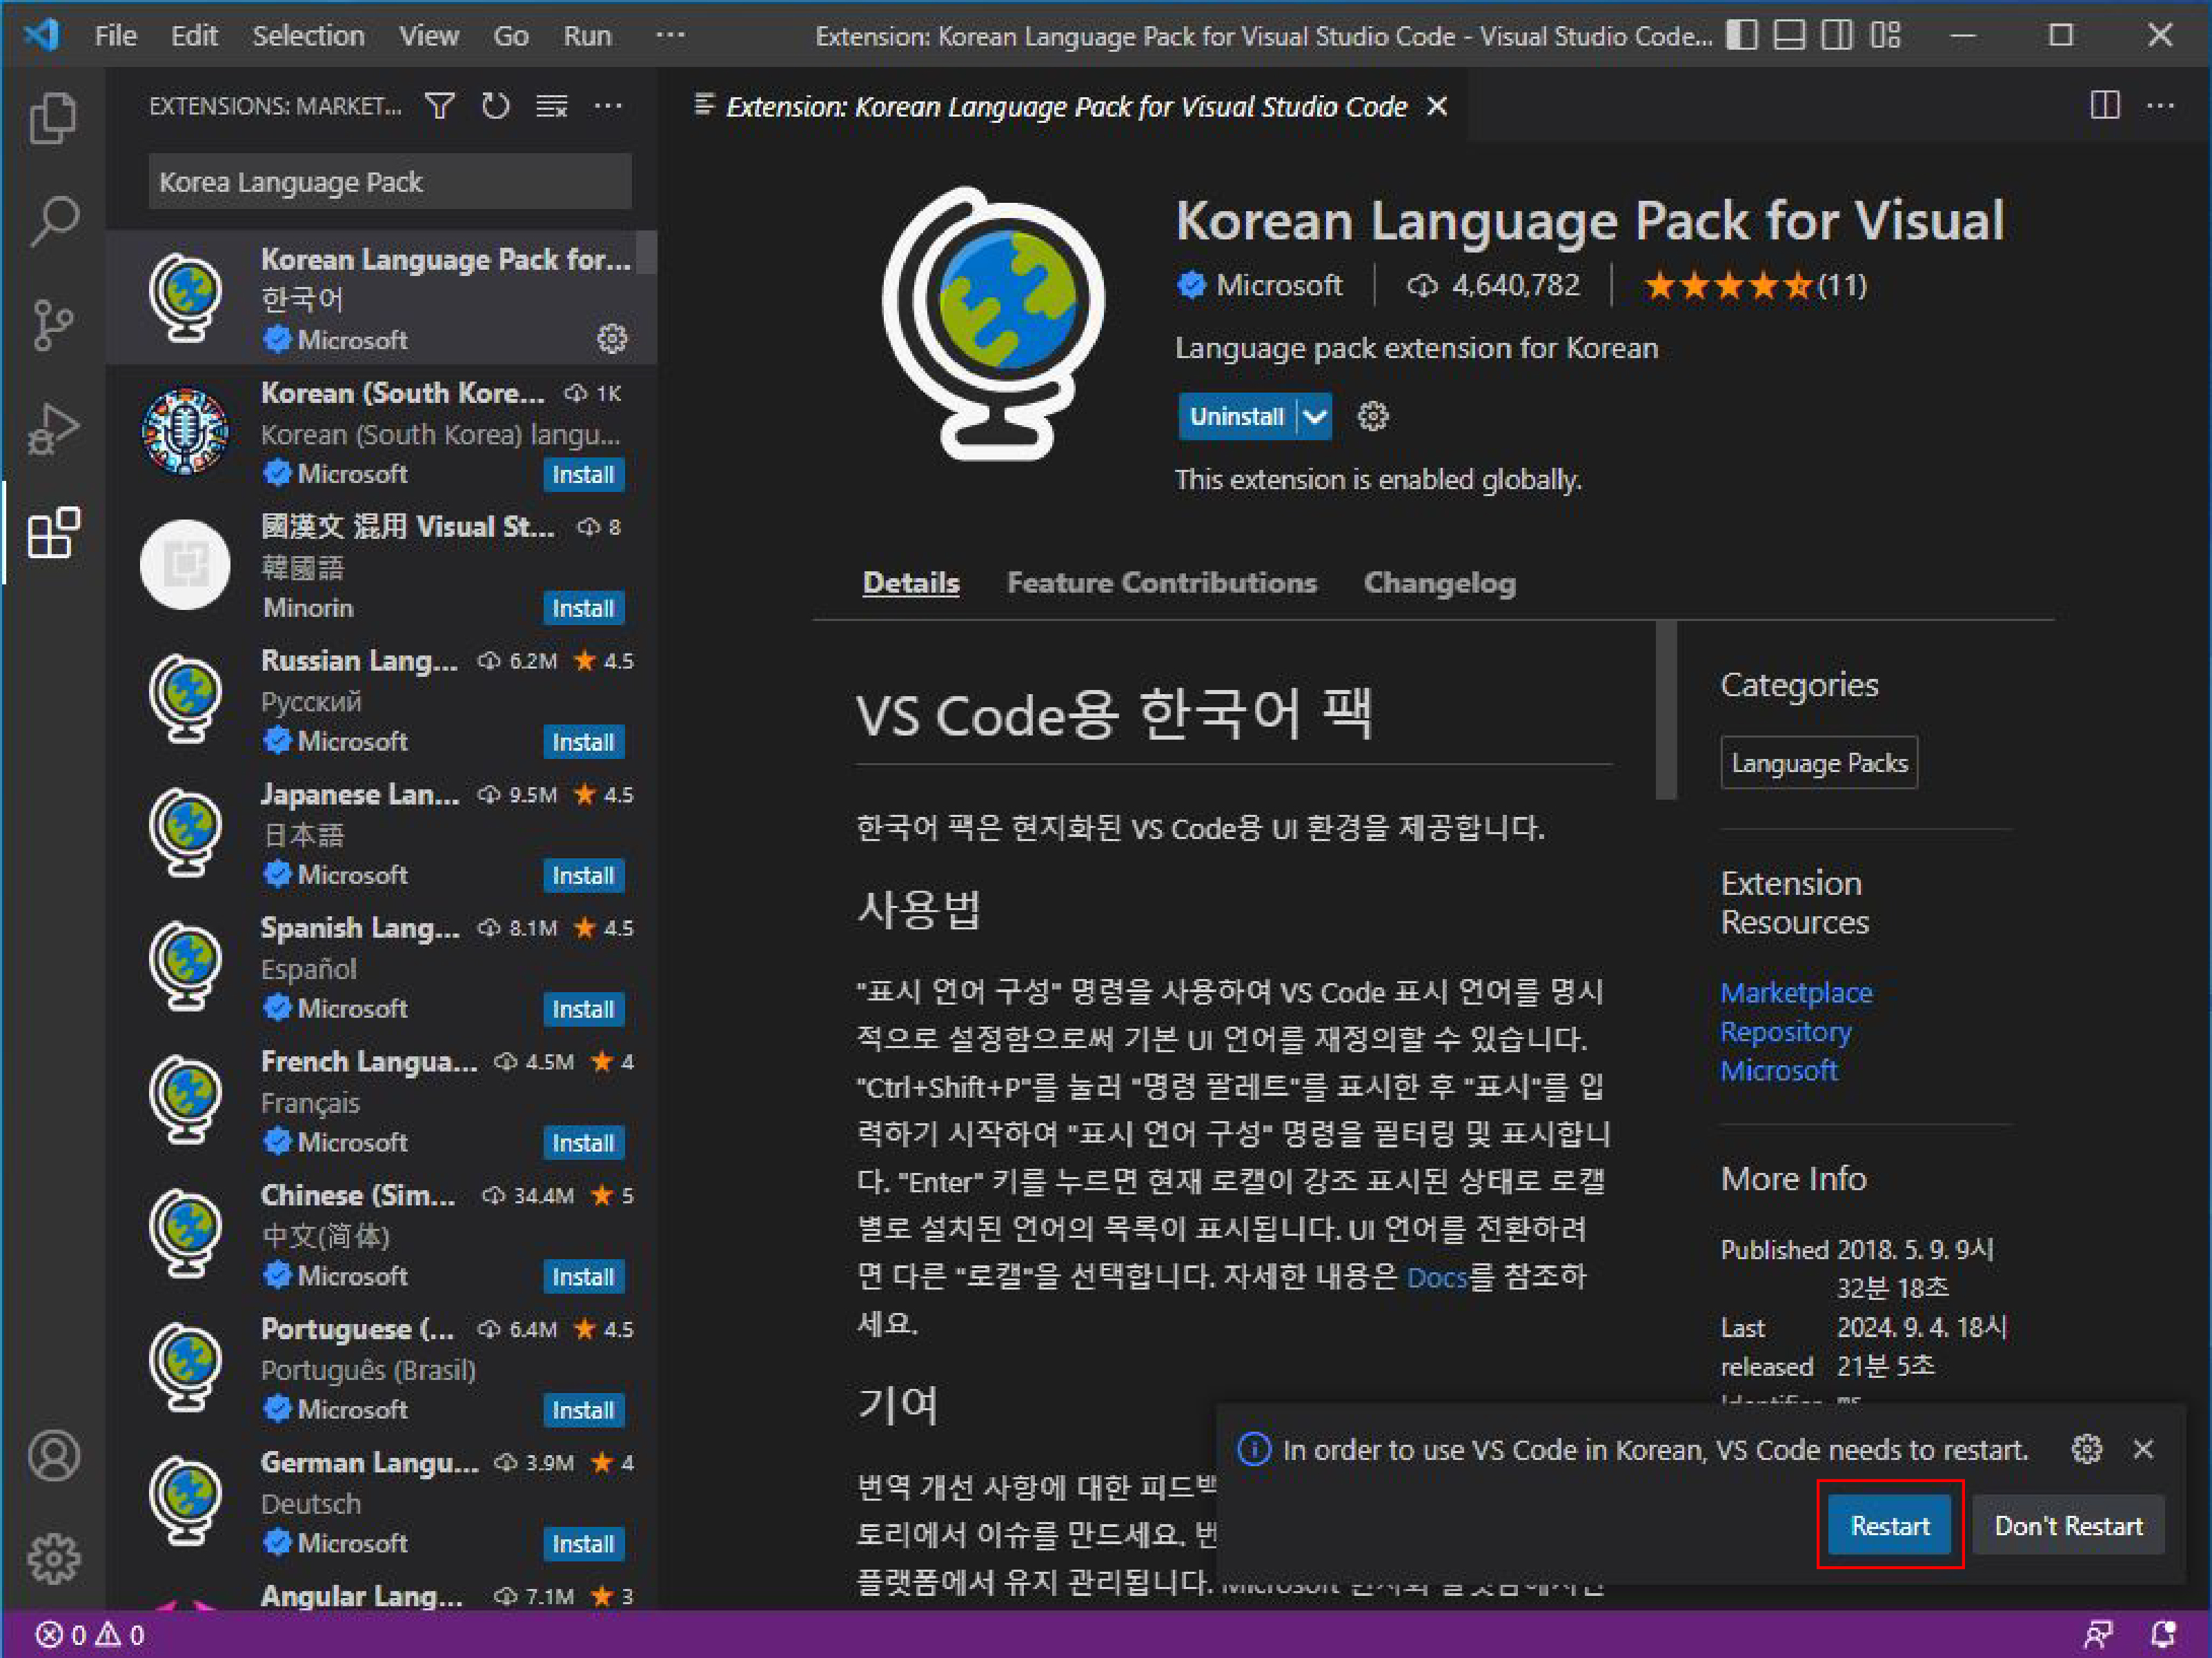Viewport: 2212px width, 1658px height.
Task: Open the Selection menu
Action: coord(308,35)
